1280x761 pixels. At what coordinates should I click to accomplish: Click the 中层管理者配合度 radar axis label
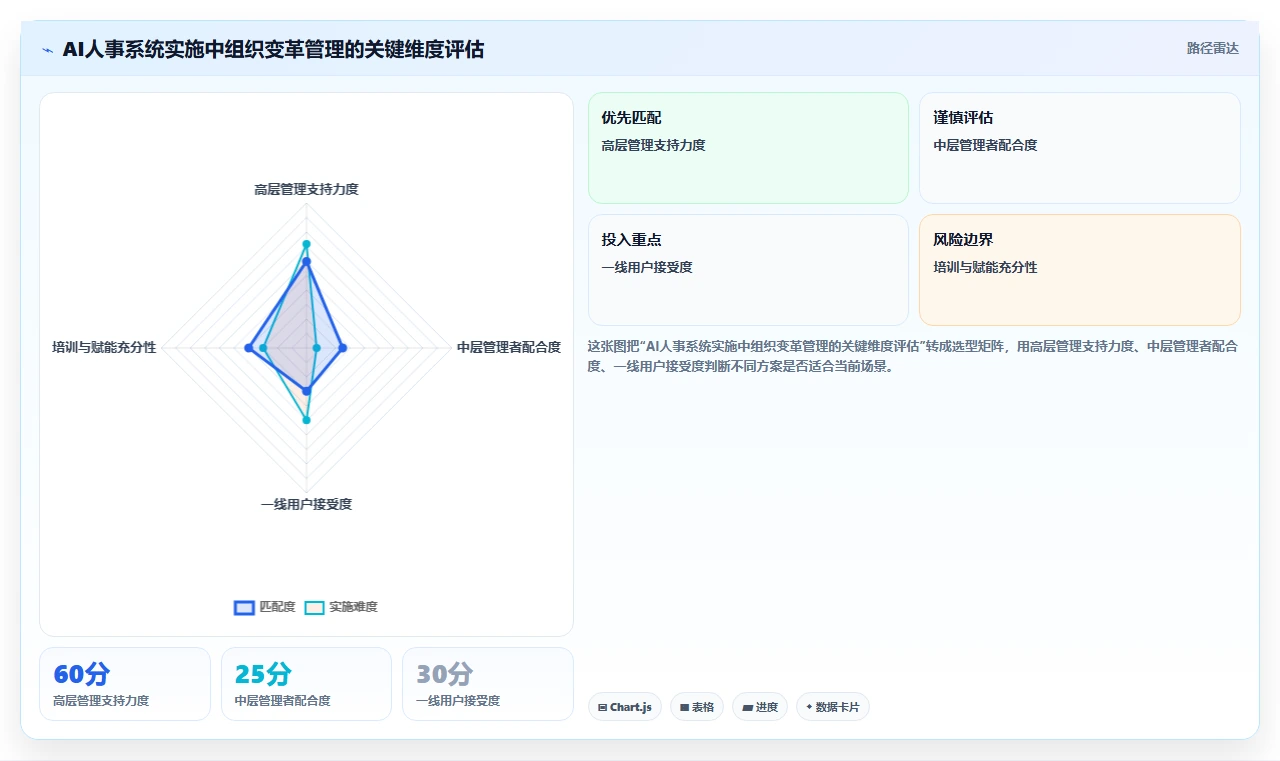coord(509,347)
